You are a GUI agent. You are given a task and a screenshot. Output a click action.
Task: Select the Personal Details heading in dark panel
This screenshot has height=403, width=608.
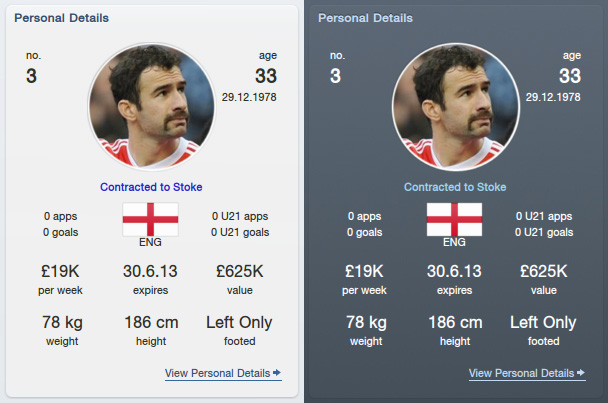click(x=366, y=18)
